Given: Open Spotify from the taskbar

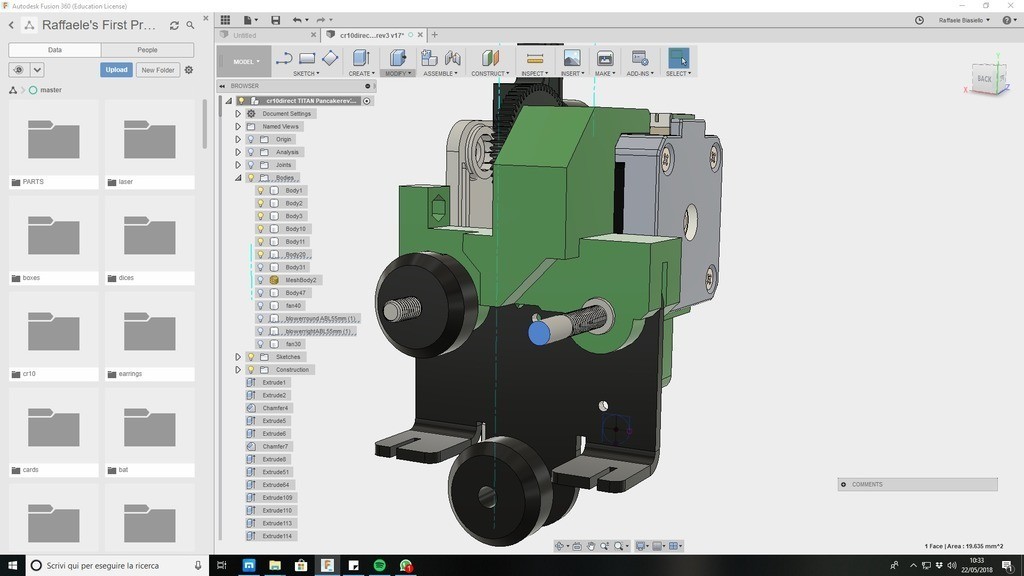Looking at the screenshot, I should [379, 566].
